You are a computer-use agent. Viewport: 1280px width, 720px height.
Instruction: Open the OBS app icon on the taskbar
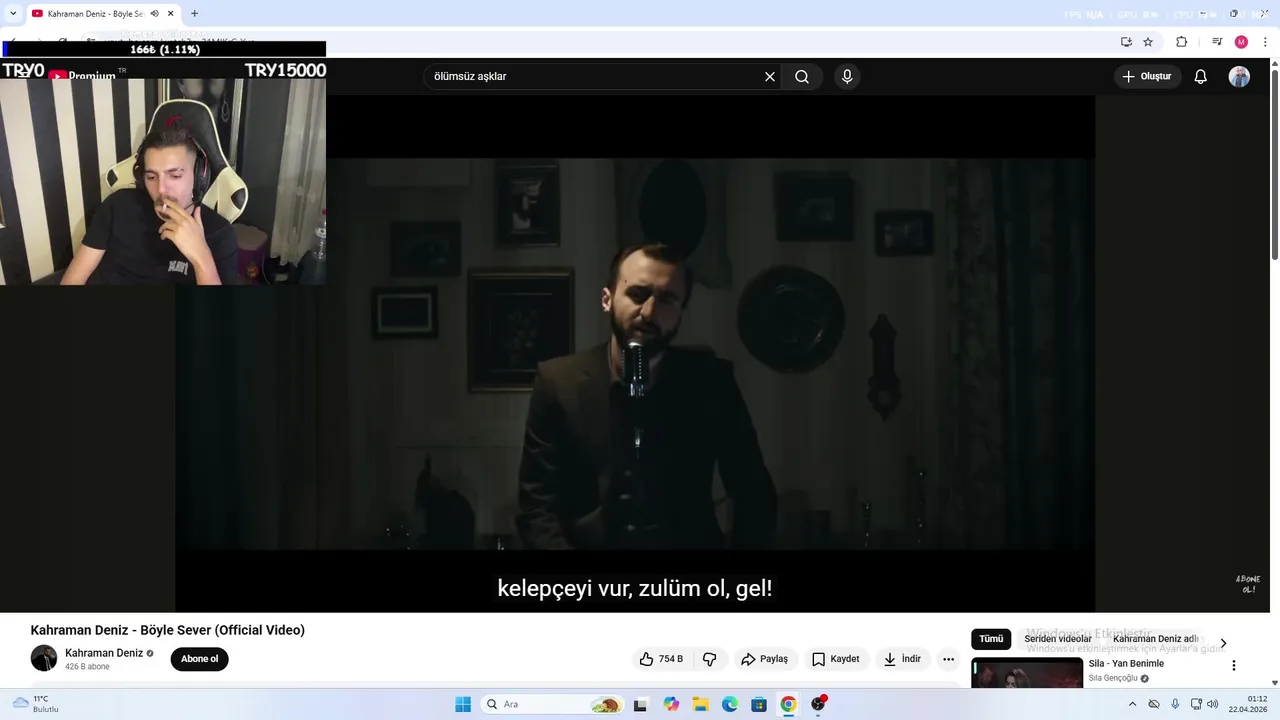pos(818,704)
